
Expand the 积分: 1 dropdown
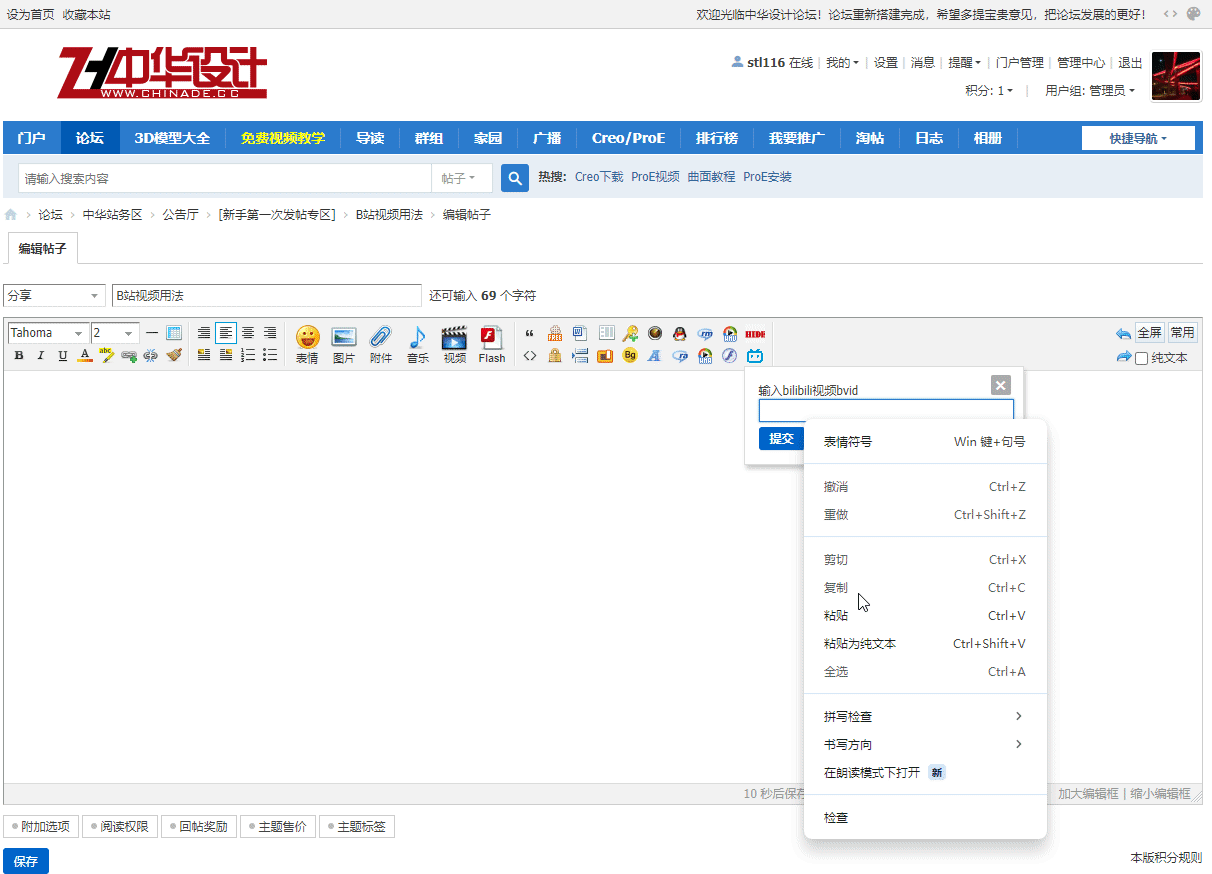989,90
